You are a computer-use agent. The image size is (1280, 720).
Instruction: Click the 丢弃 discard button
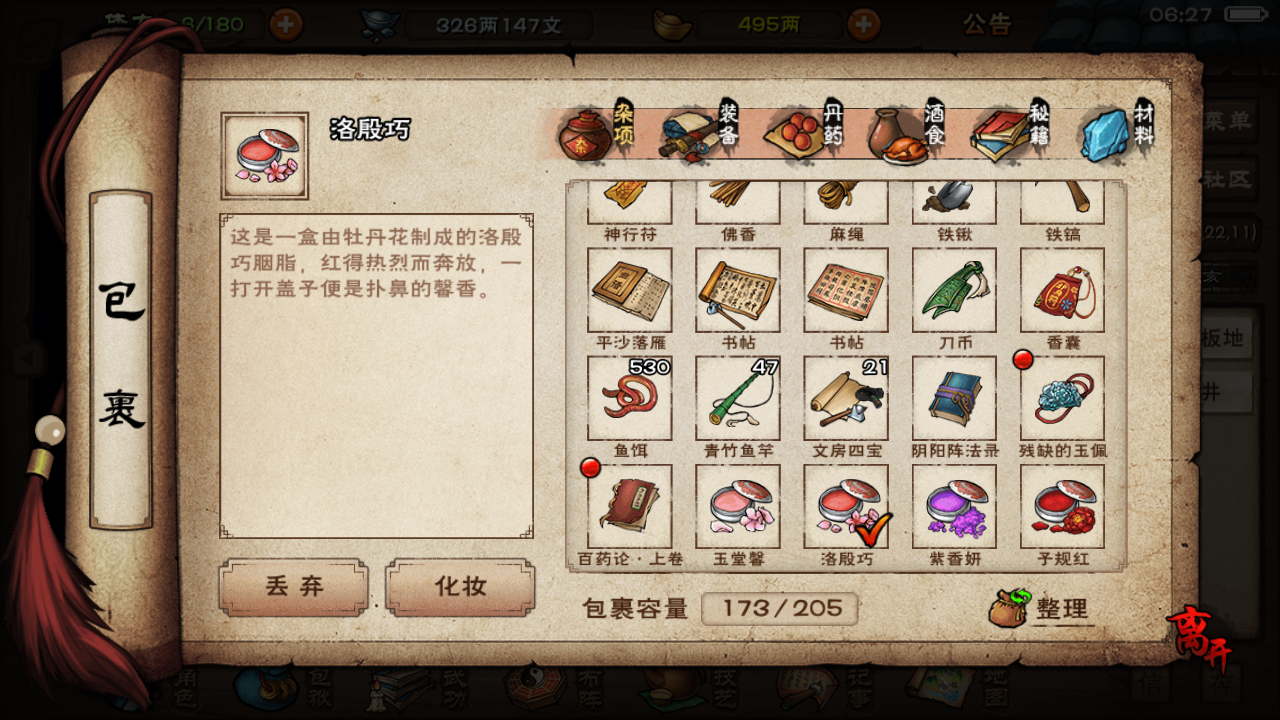coord(294,587)
